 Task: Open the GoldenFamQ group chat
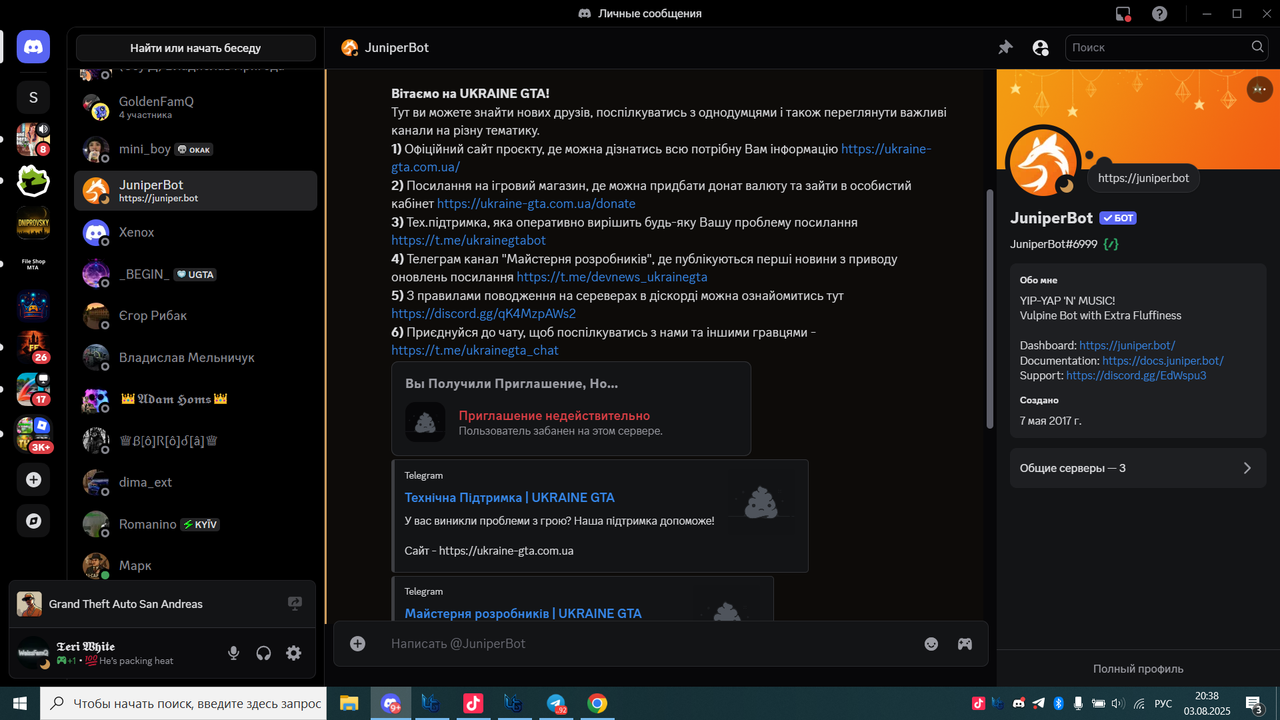[x=196, y=107]
